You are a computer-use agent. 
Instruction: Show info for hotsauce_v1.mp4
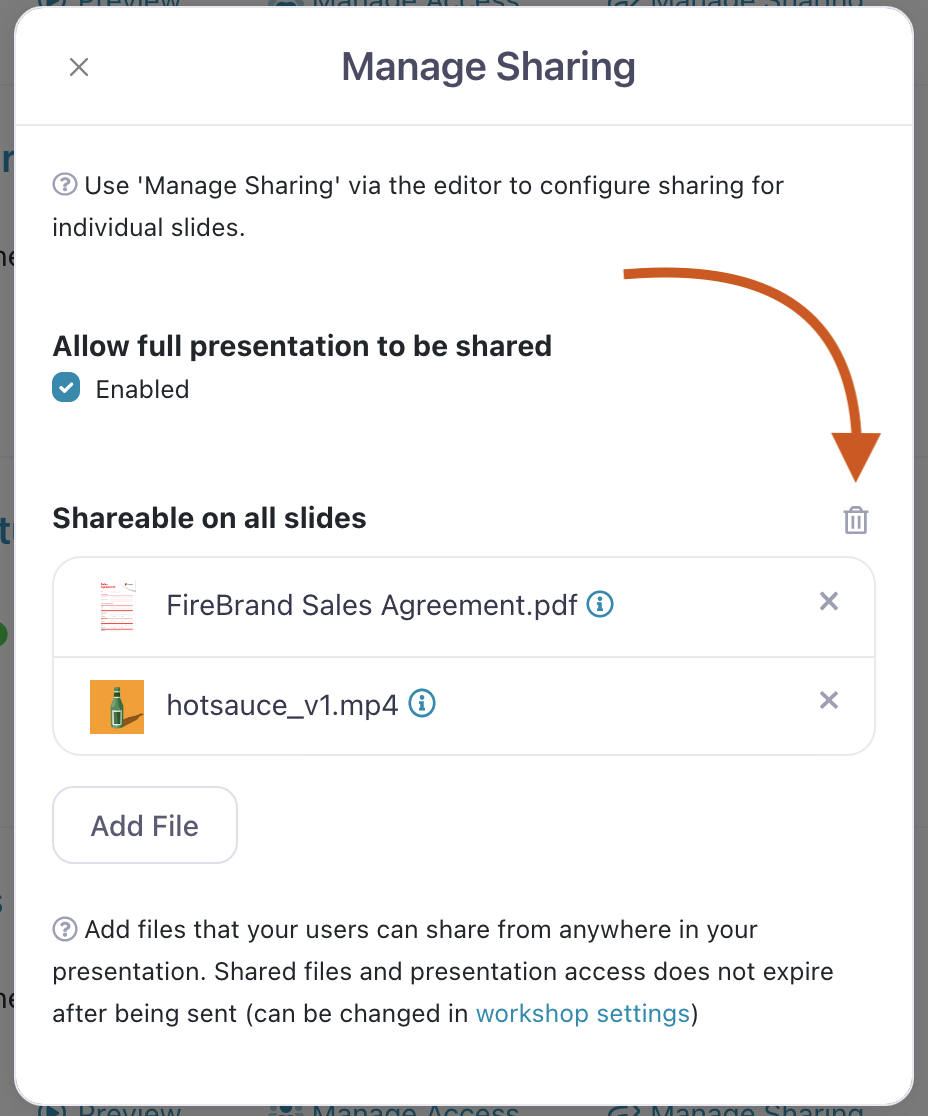tap(423, 704)
